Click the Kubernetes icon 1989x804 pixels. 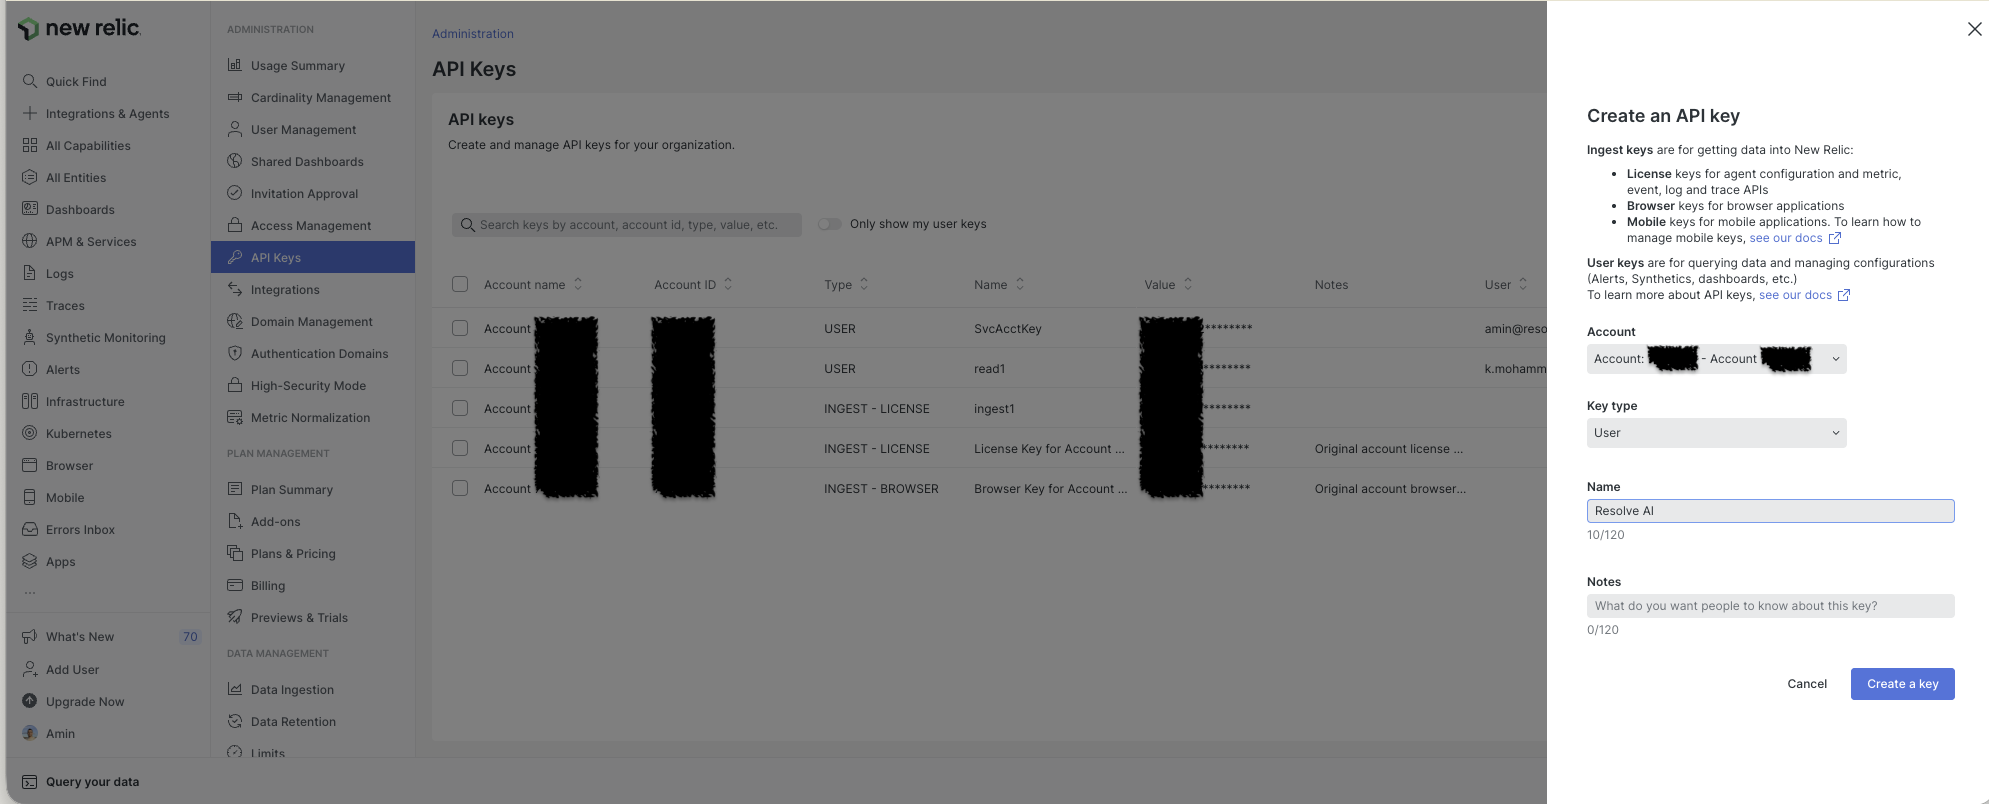30,433
